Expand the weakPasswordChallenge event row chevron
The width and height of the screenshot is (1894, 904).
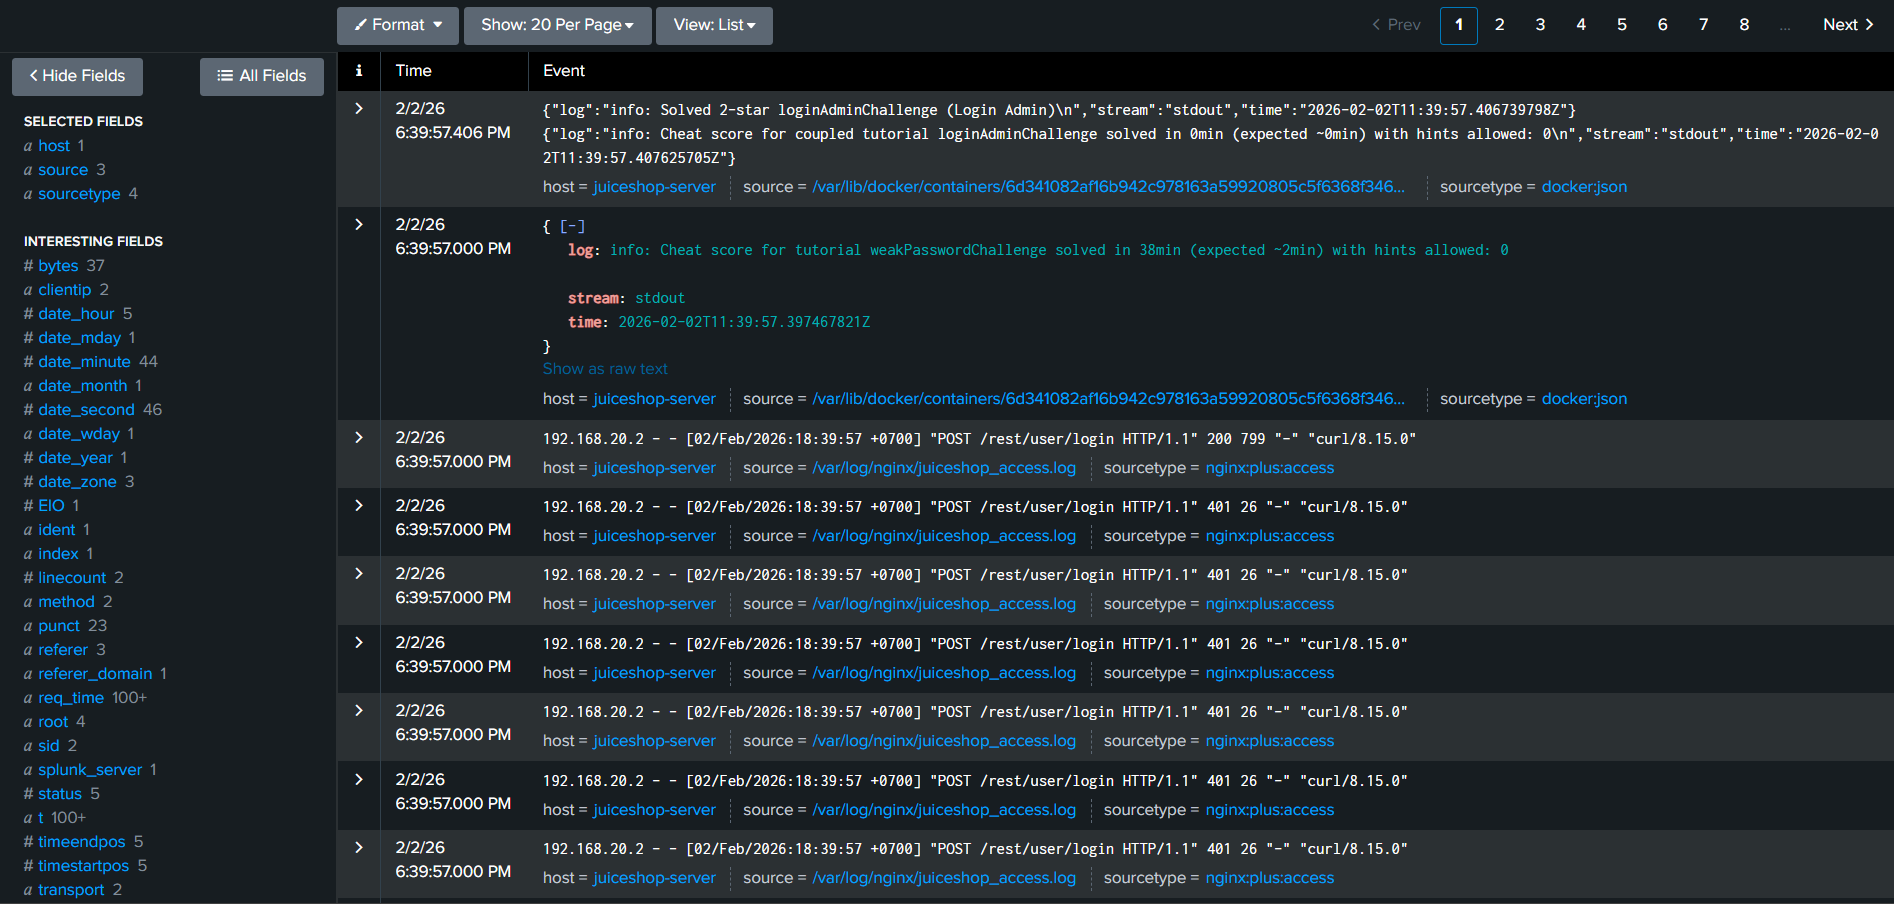[359, 225]
